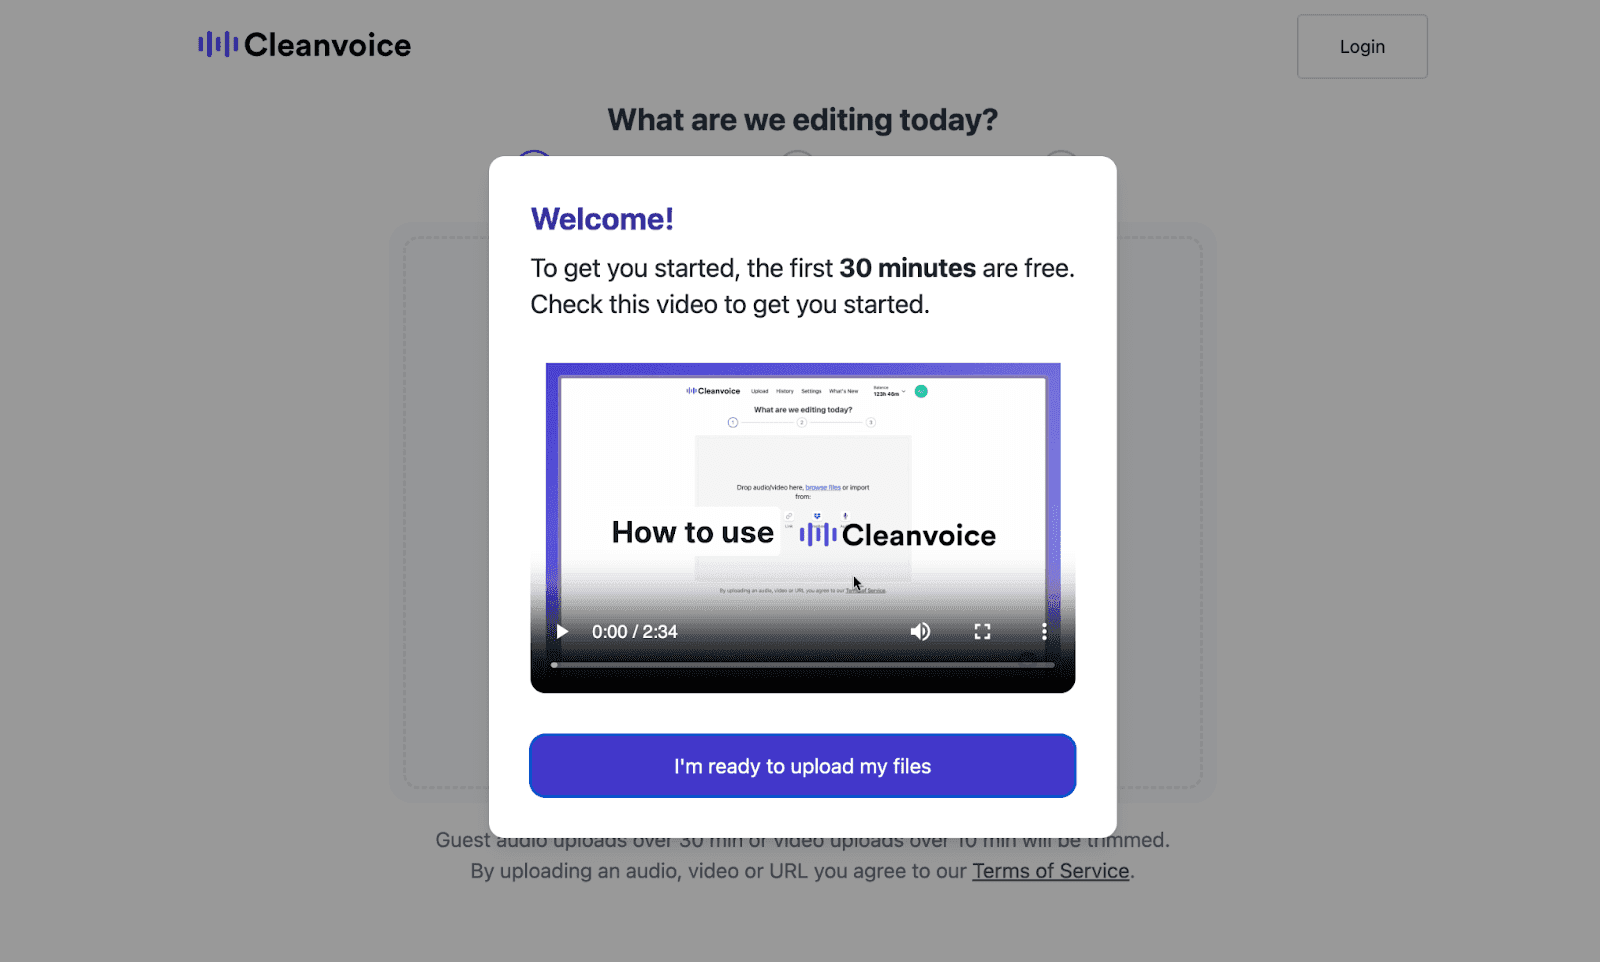The image size is (1600, 962).
Task: Click the "0:00 / 2:34" time display
Action: [635, 632]
